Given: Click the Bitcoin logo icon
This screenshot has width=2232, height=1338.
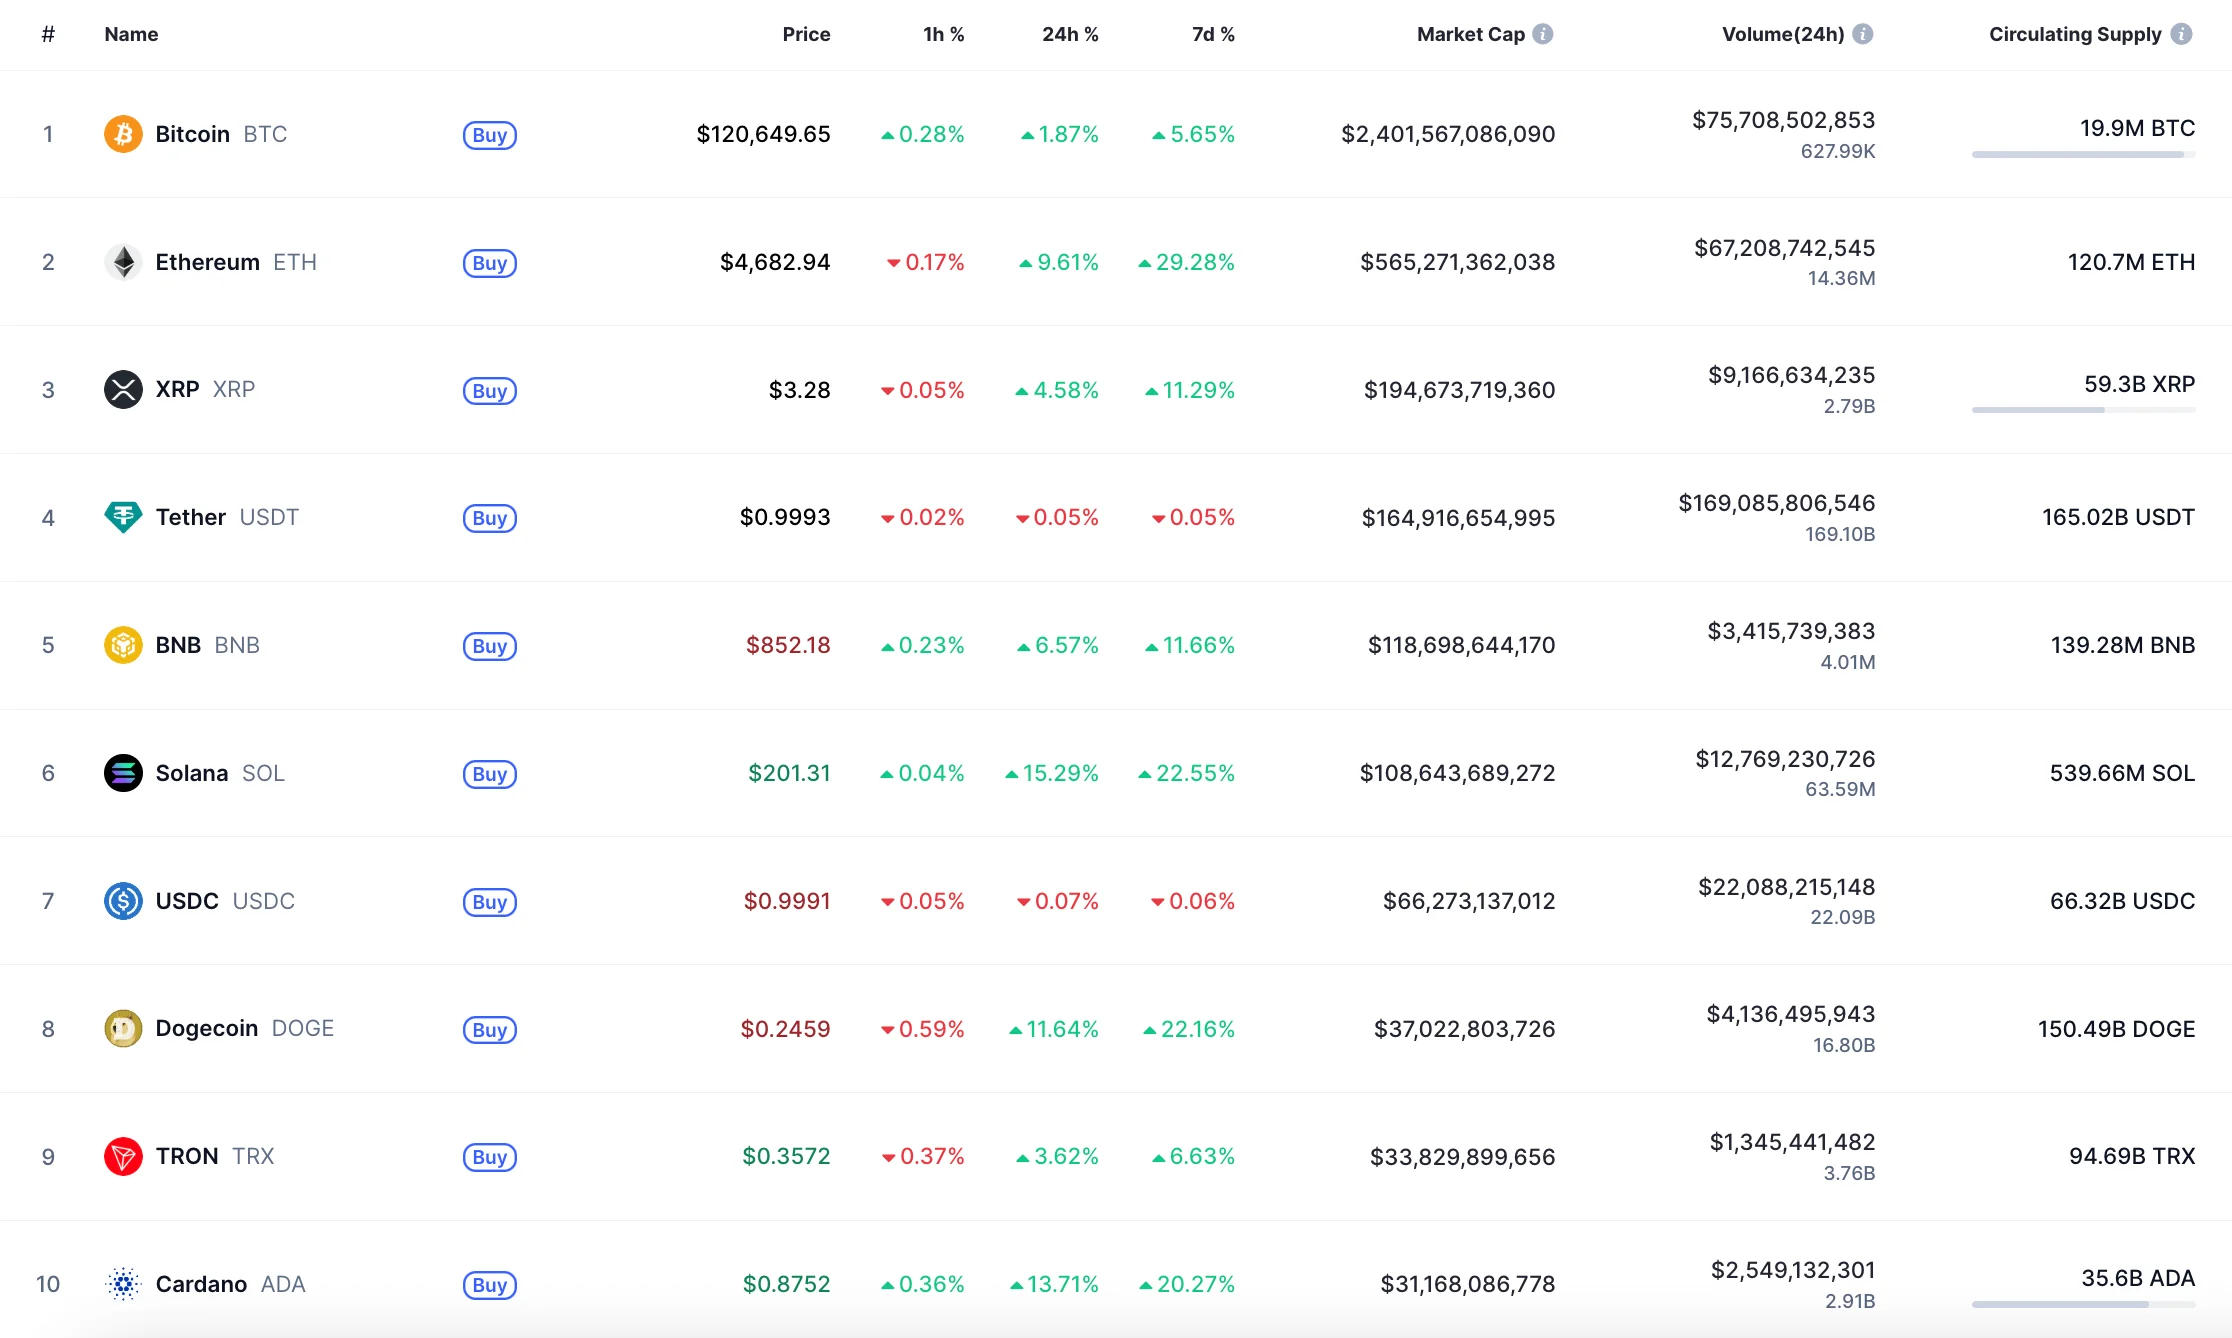Looking at the screenshot, I should (x=123, y=134).
